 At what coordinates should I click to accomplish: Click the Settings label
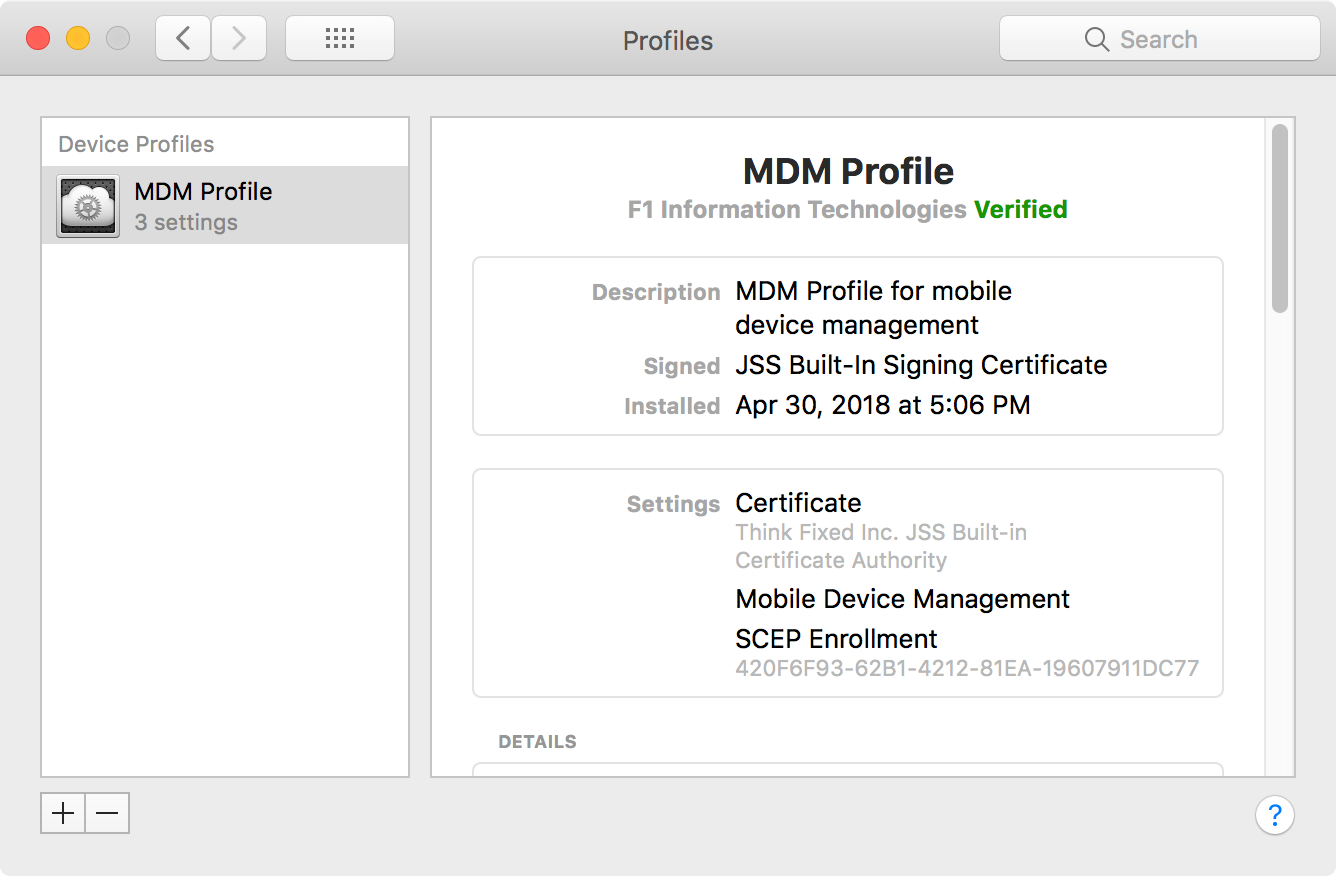click(x=673, y=504)
